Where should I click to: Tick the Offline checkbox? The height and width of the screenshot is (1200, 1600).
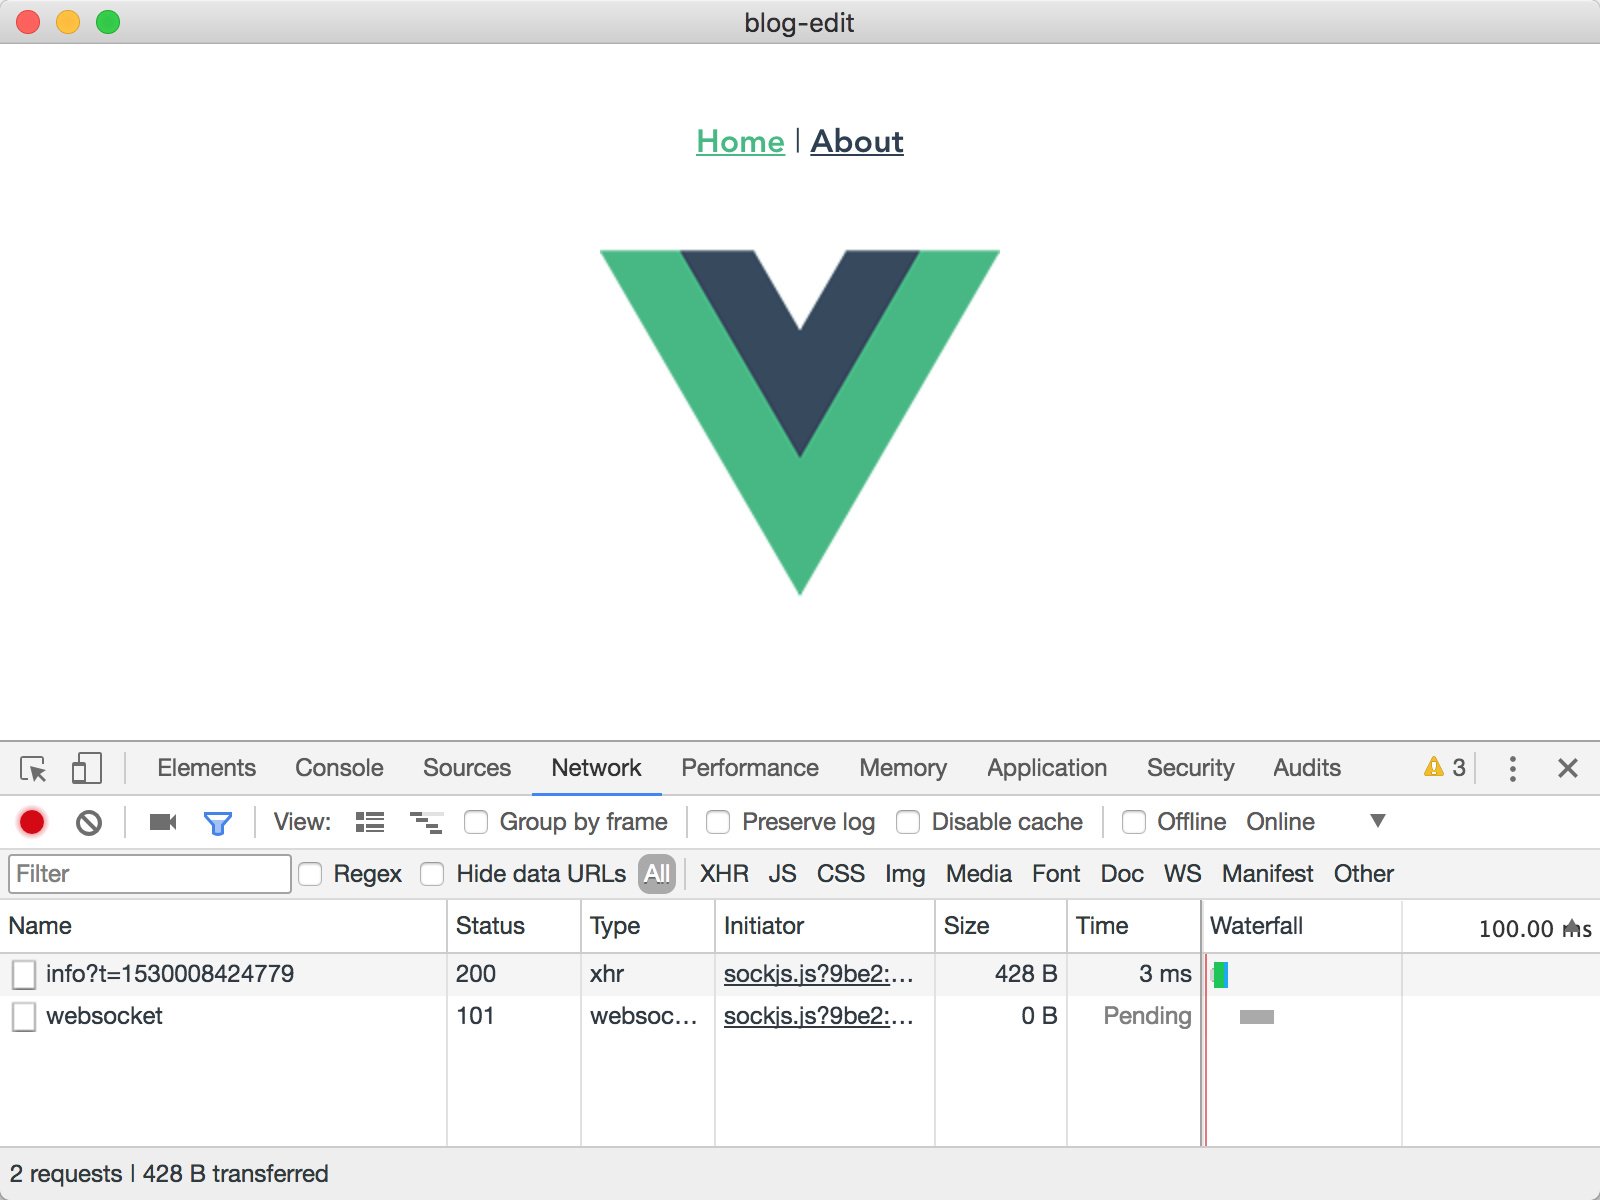coord(1134,822)
